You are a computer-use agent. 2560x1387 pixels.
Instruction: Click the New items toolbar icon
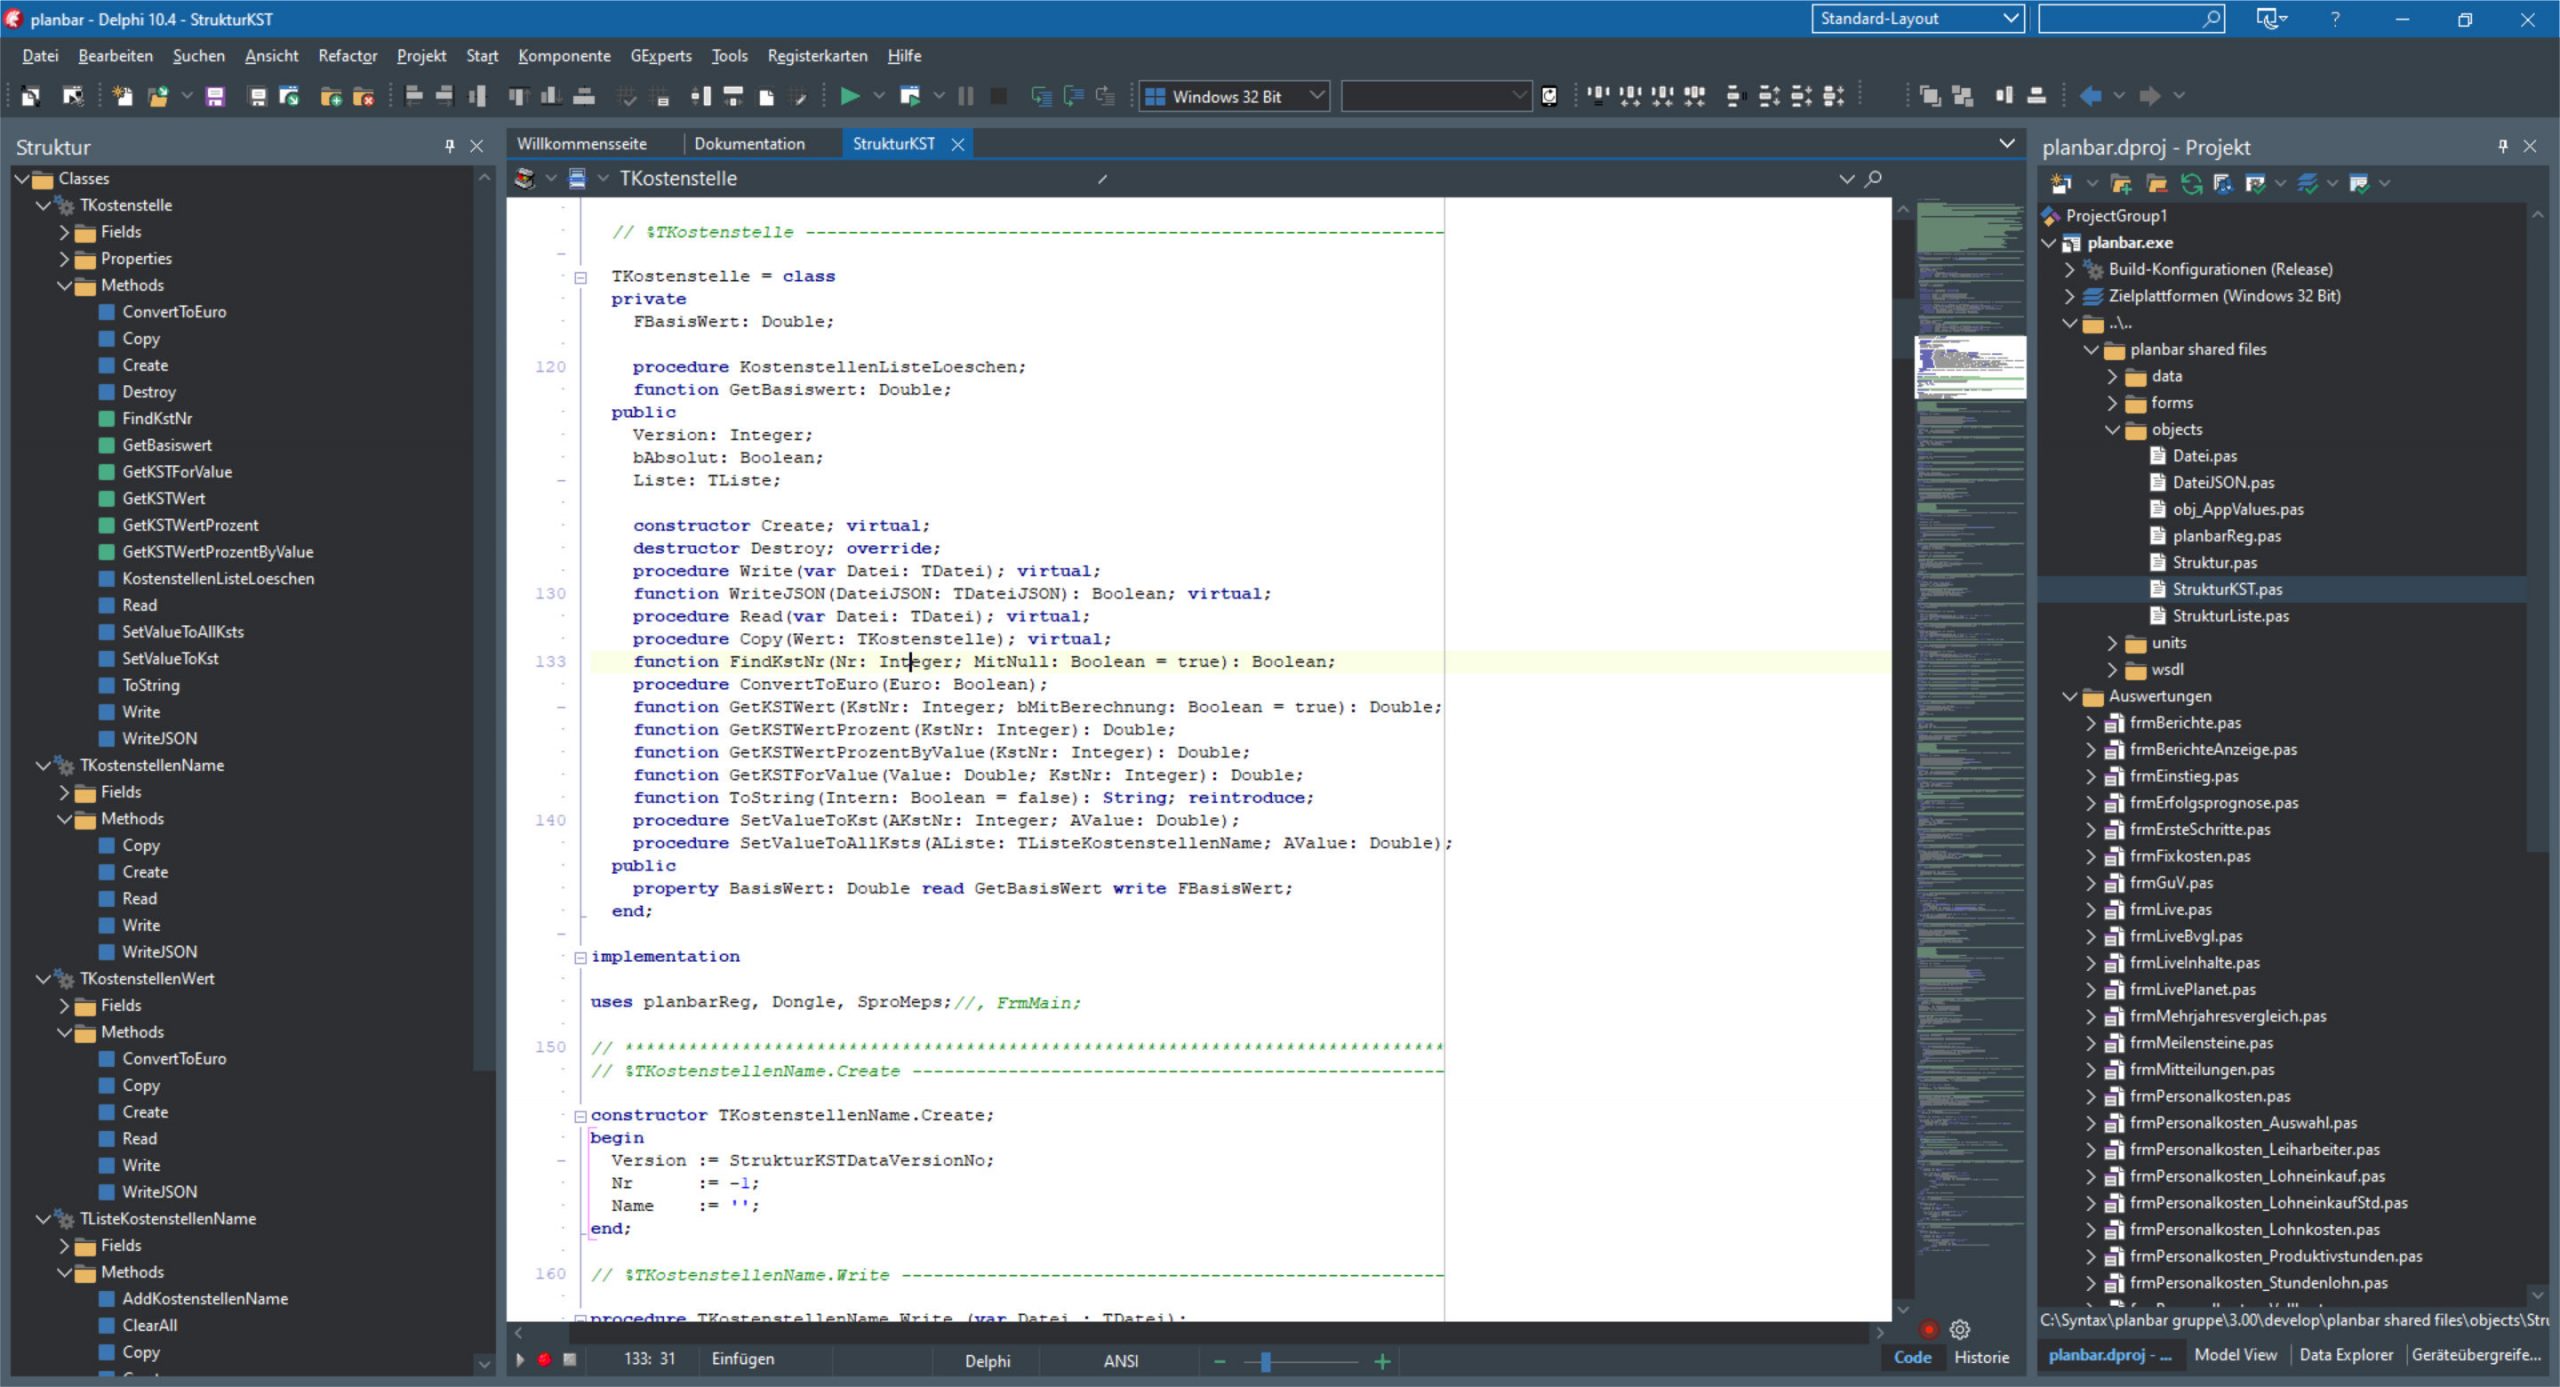122,96
